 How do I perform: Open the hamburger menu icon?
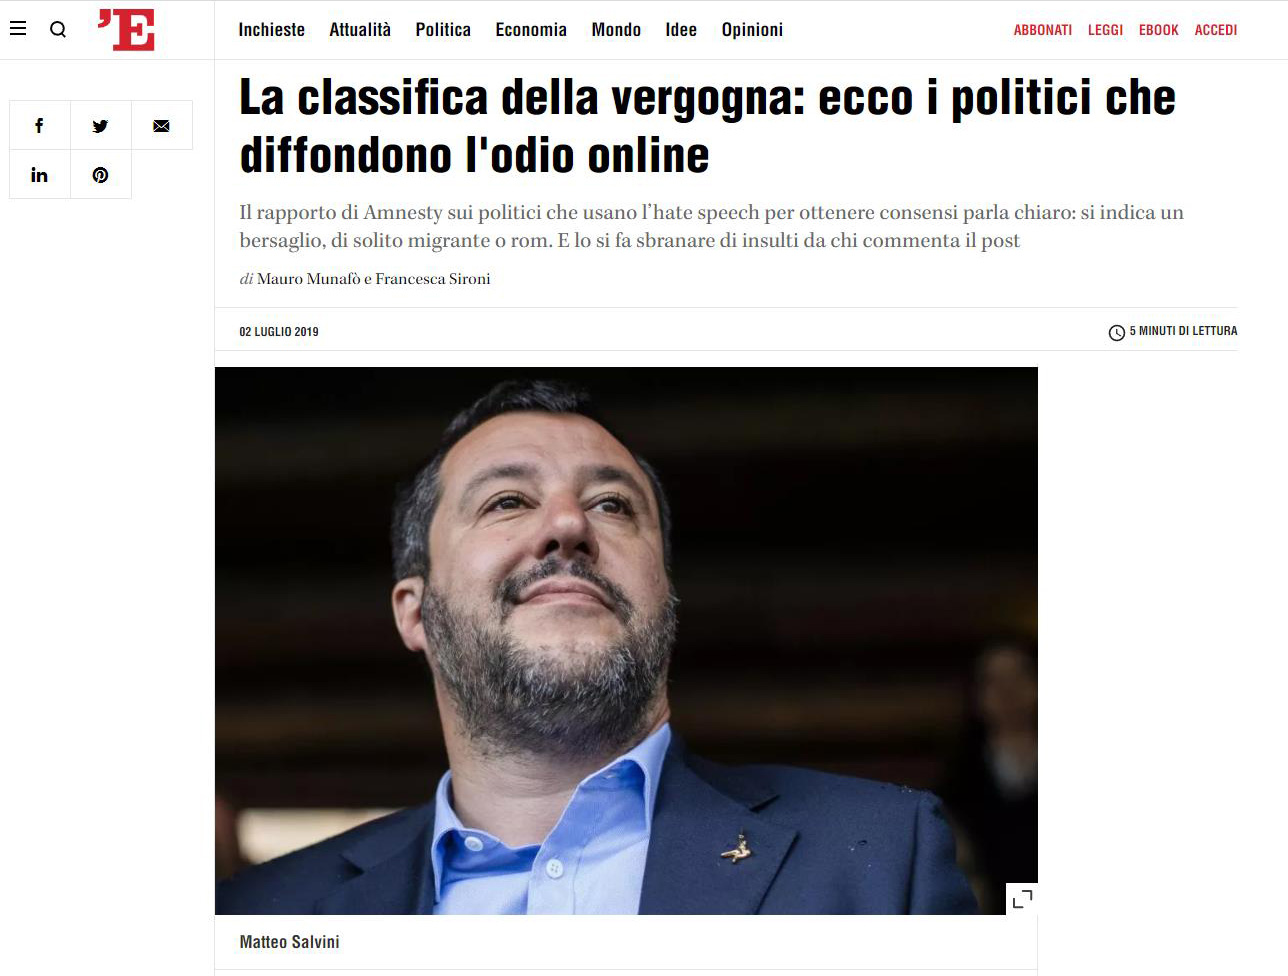(18, 29)
